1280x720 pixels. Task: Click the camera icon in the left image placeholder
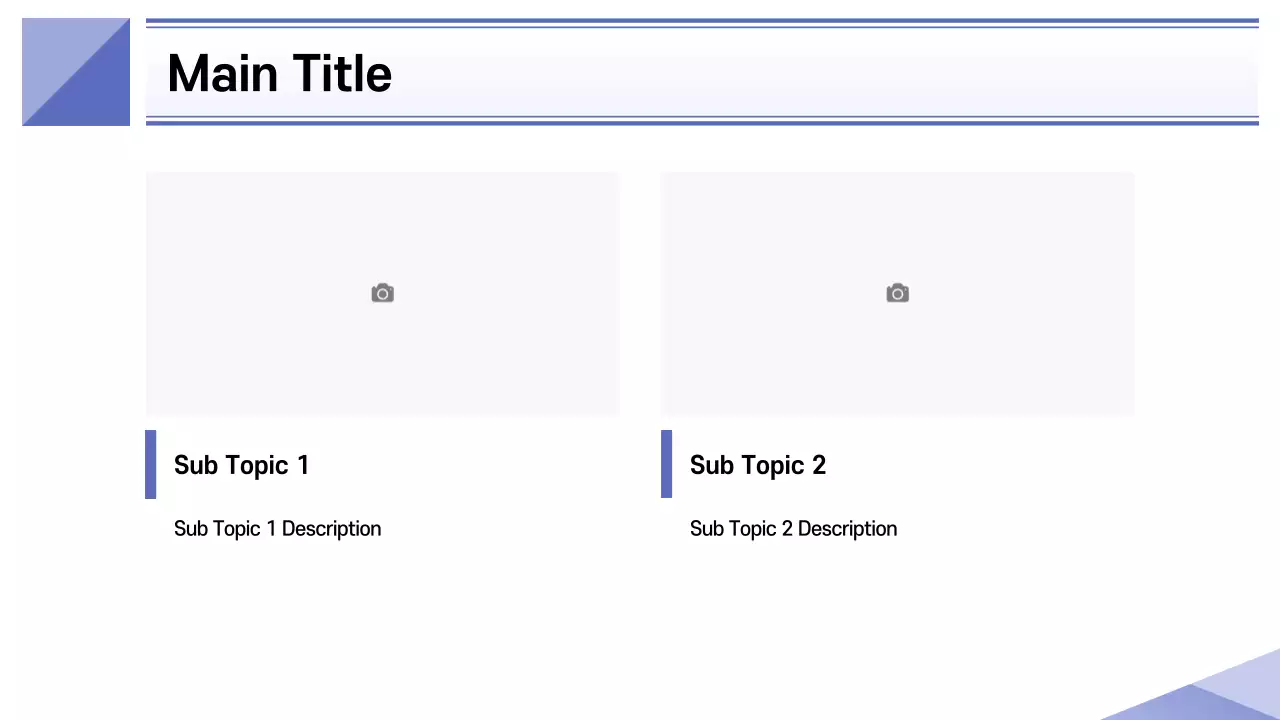(x=382, y=293)
